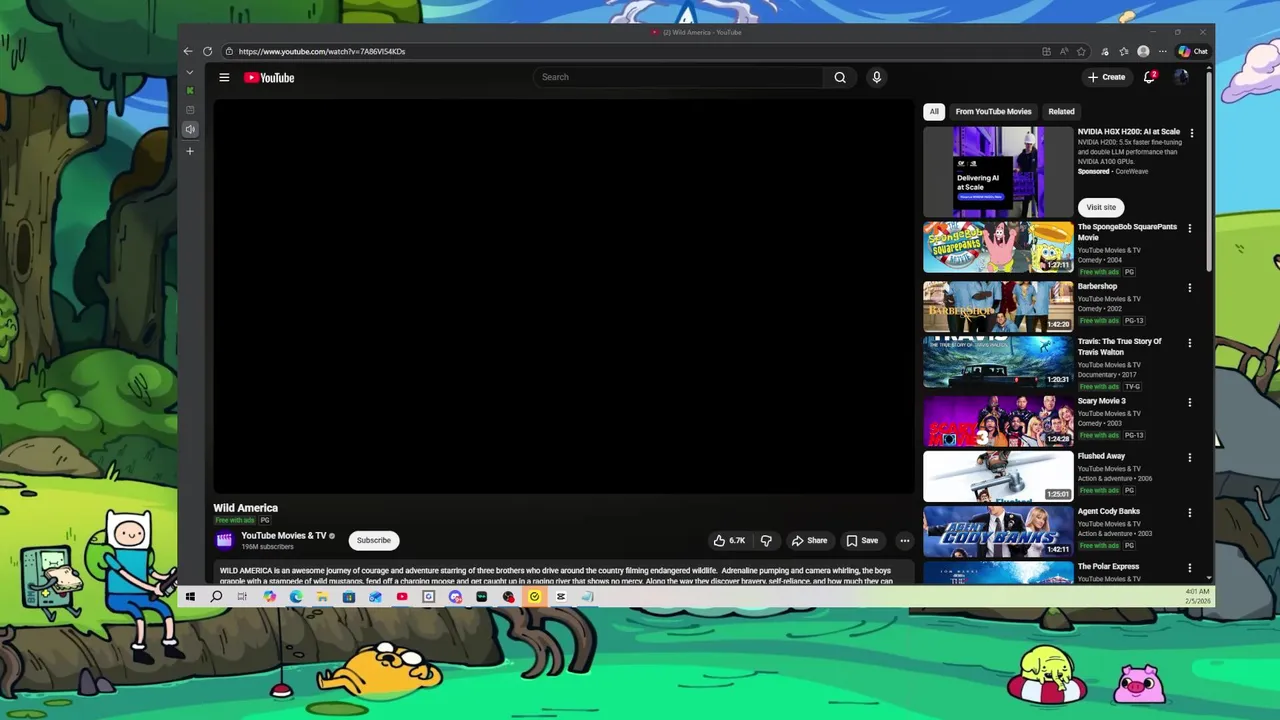The height and width of the screenshot is (720, 1280).
Task: Open the Flushed Away thumbnail
Action: point(998,476)
